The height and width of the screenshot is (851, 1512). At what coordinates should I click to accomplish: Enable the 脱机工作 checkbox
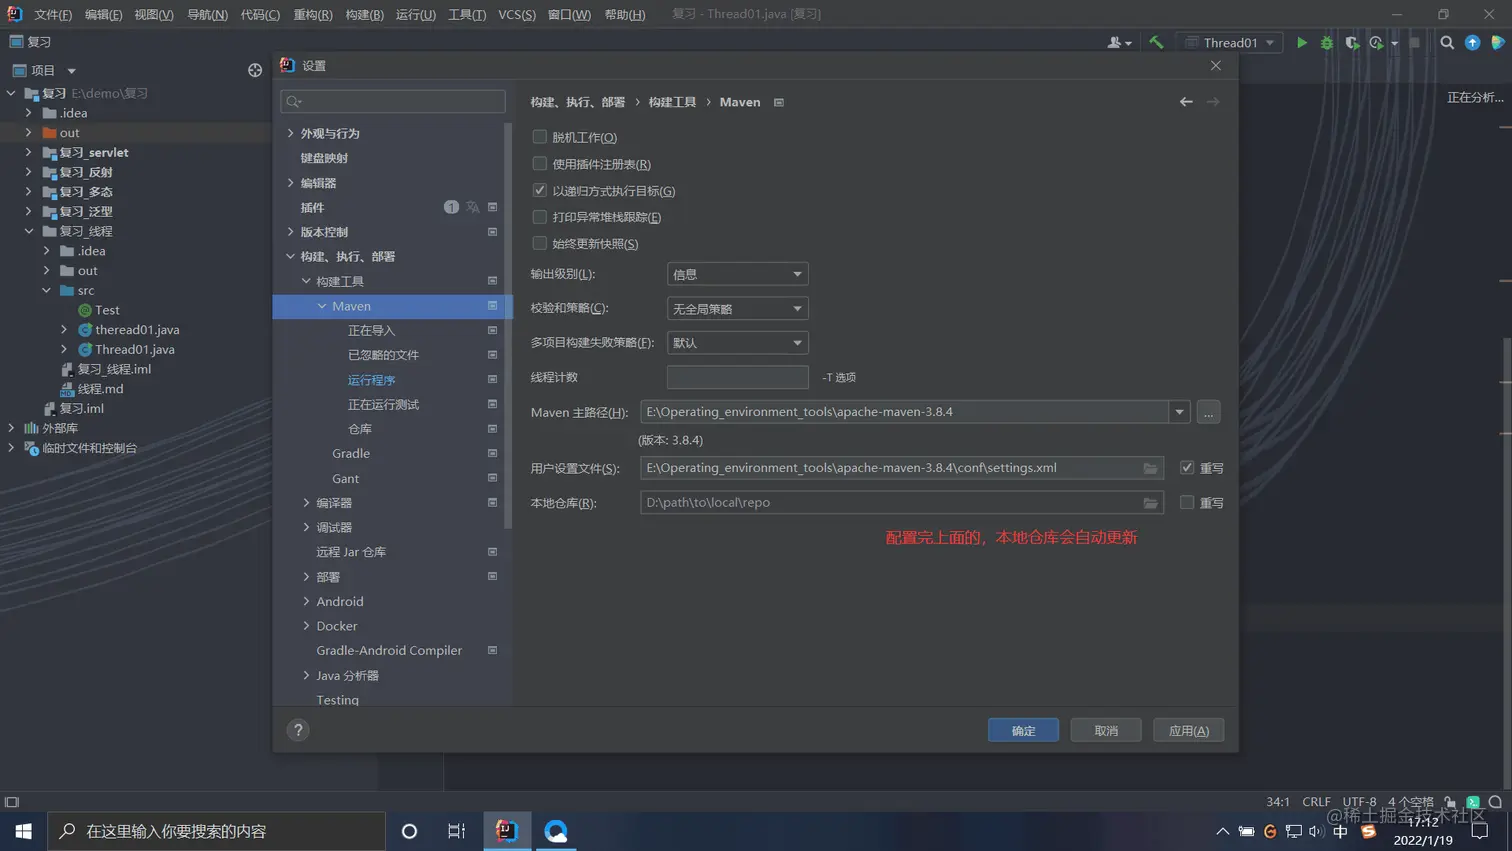[x=540, y=137]
